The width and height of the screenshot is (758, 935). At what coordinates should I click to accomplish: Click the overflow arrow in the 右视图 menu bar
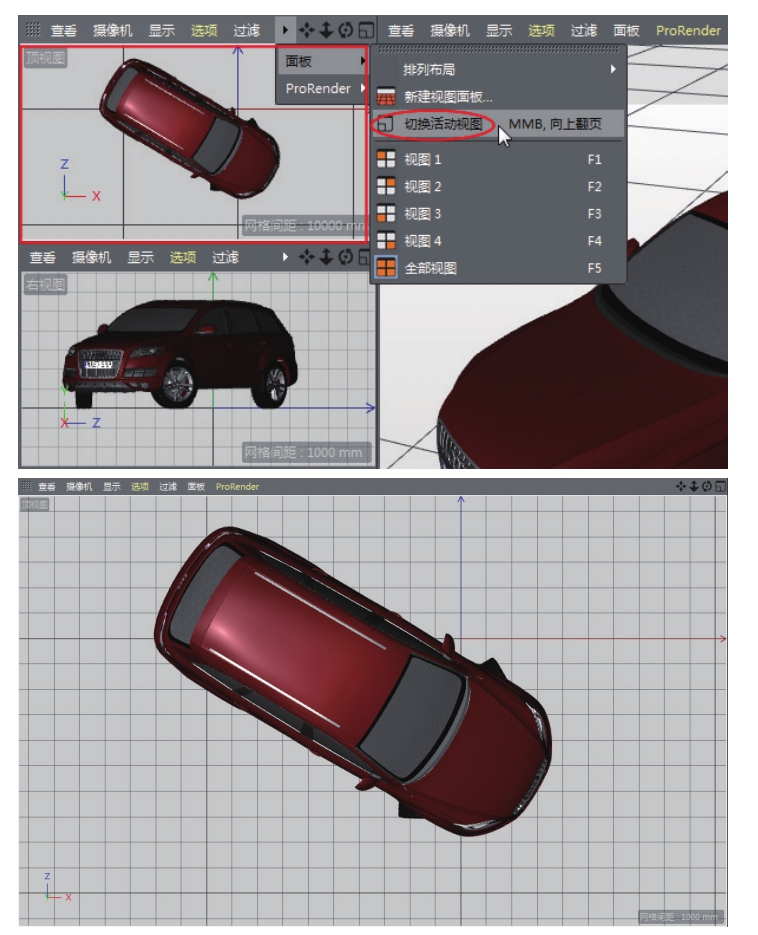(x=286, y=258)
